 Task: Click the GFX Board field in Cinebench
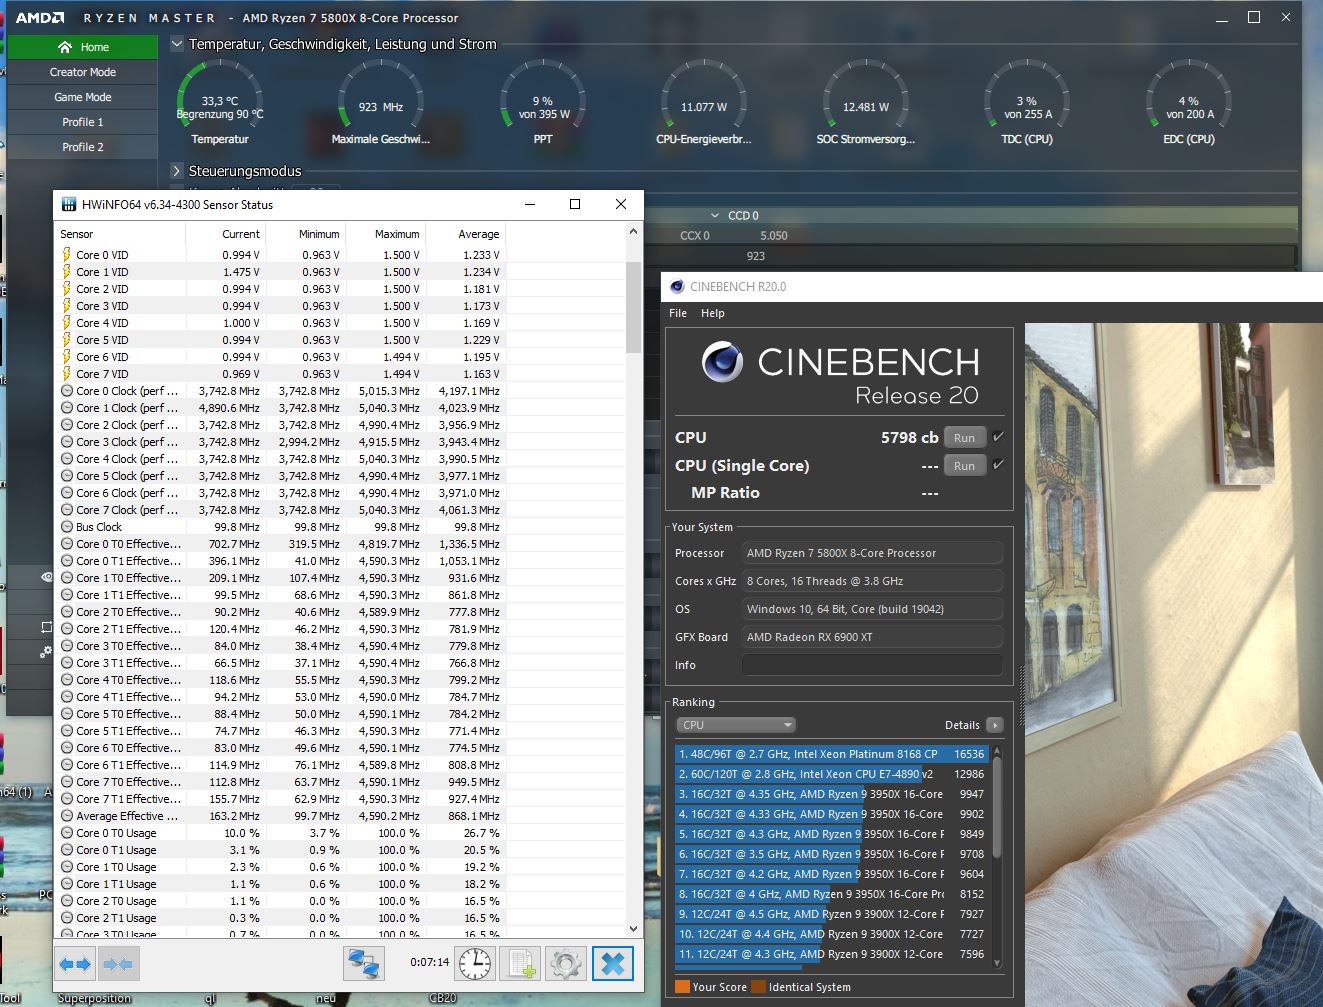click(x=872, y=637)
